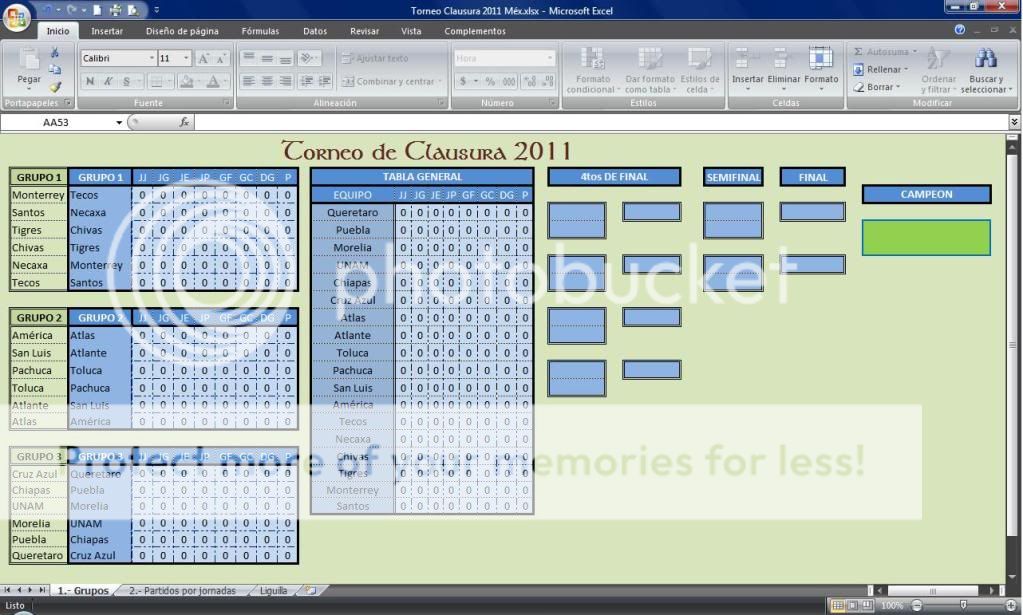Open the Office button menu
Viewport: 1023px width, 615px height.
click(x=15, y=17)
